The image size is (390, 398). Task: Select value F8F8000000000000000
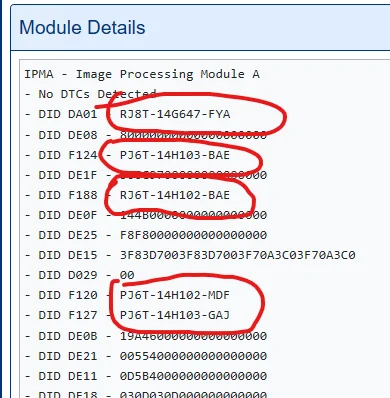tap(193, 235)
